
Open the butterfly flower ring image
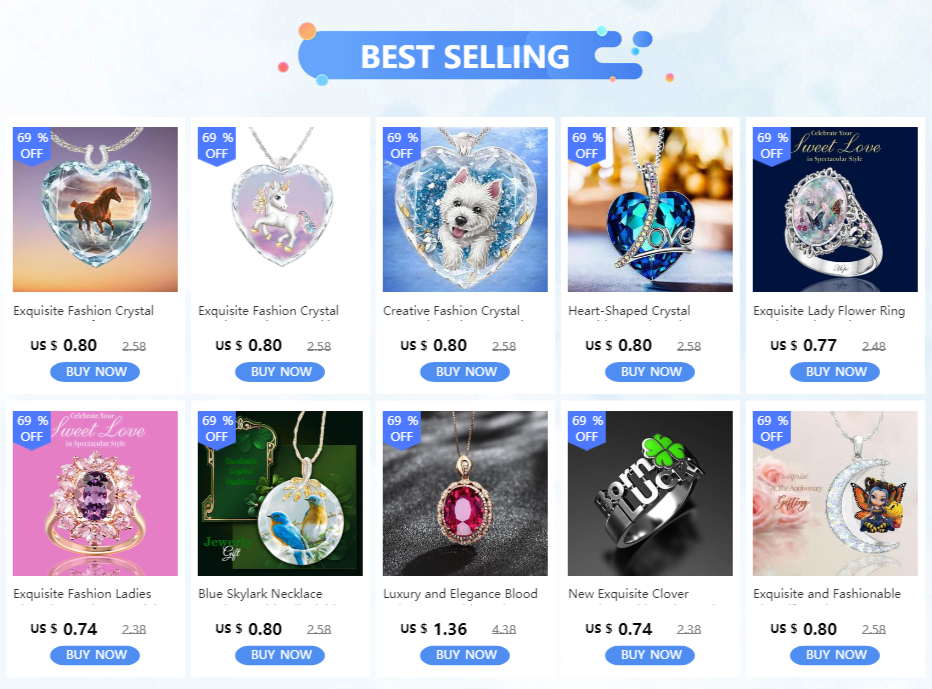coord(835,209)
